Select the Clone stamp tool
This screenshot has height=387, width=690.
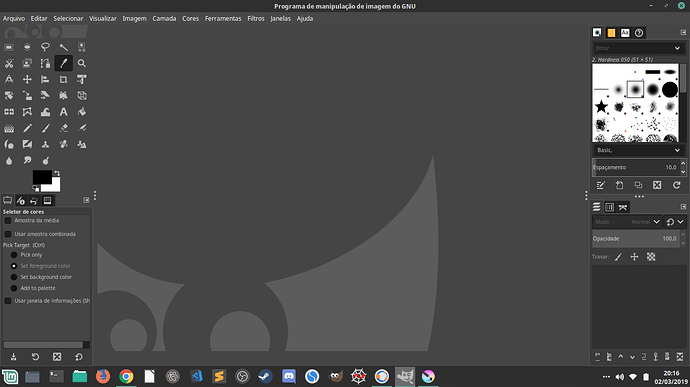45,144
